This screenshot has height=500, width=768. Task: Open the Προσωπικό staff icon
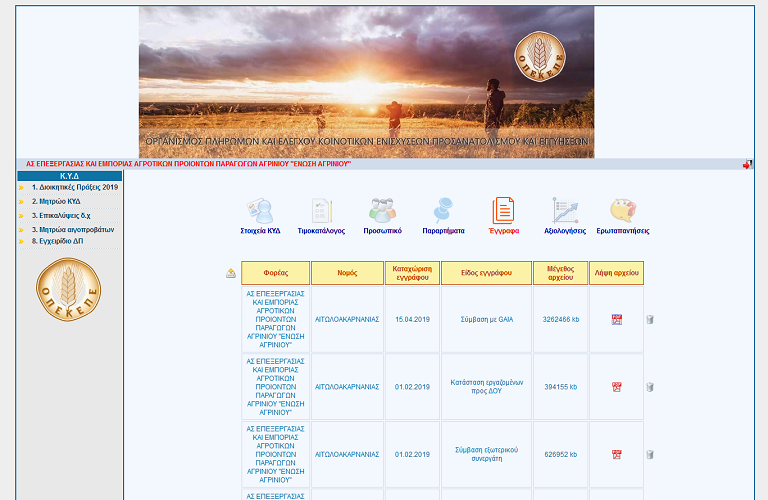pyautogui.click(x=382, y=211)
